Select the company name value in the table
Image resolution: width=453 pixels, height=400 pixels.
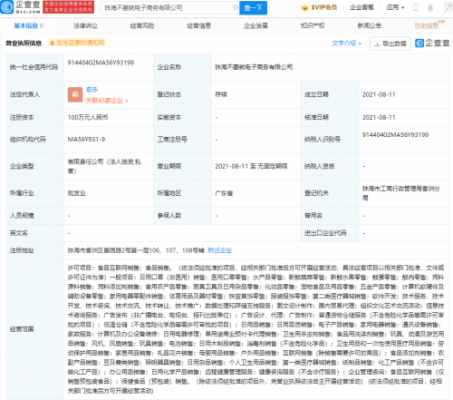click(x=254, y=67)
